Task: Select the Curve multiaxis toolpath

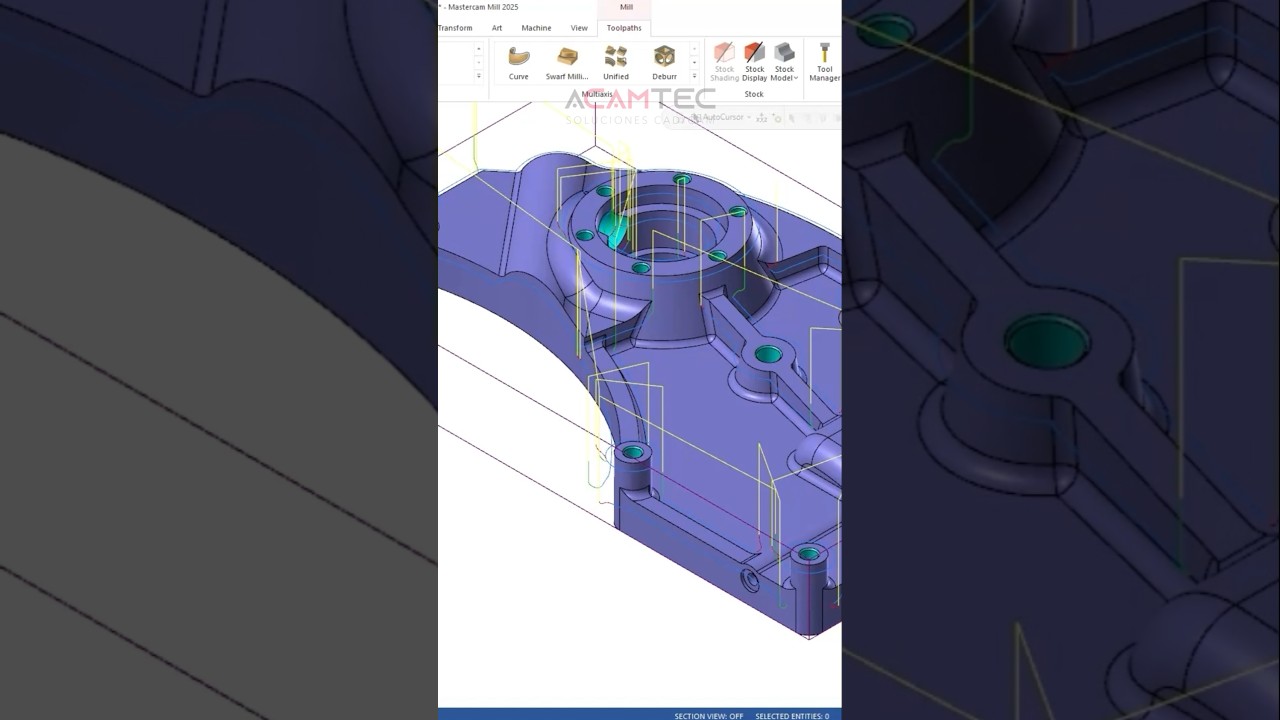Action: [x=518, y=62]
